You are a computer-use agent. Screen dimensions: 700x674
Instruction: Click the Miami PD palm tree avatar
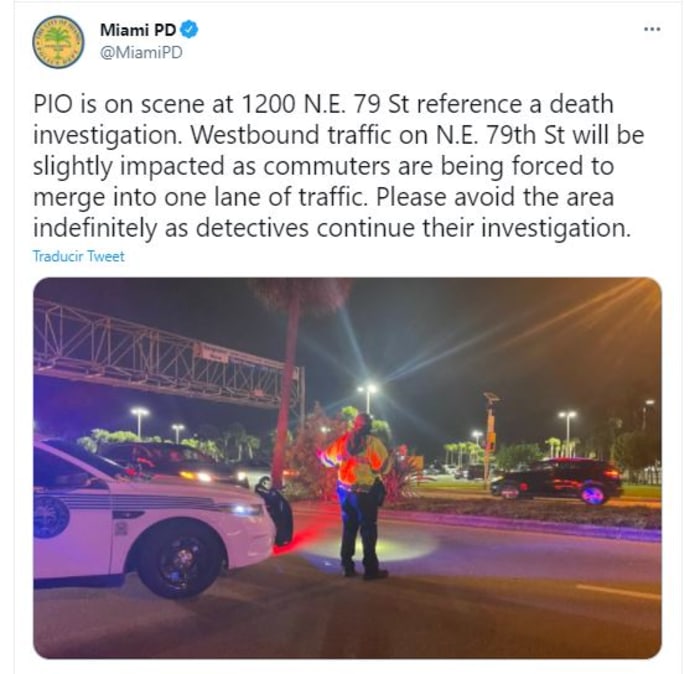click(x=58, y=42)
